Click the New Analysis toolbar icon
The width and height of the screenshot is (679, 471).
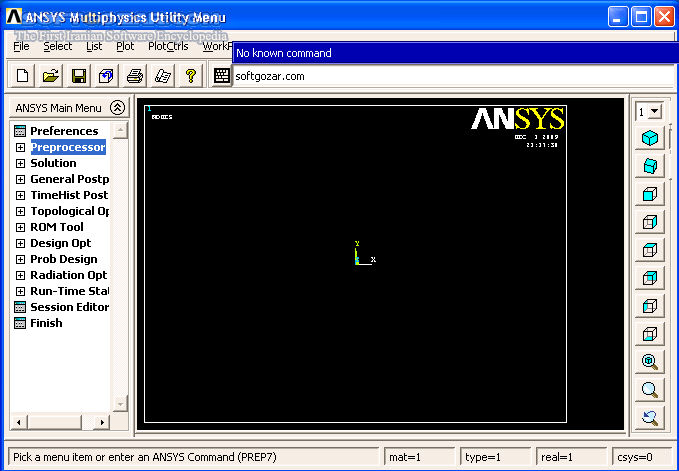pyautogui.click(x=22, y=76)
